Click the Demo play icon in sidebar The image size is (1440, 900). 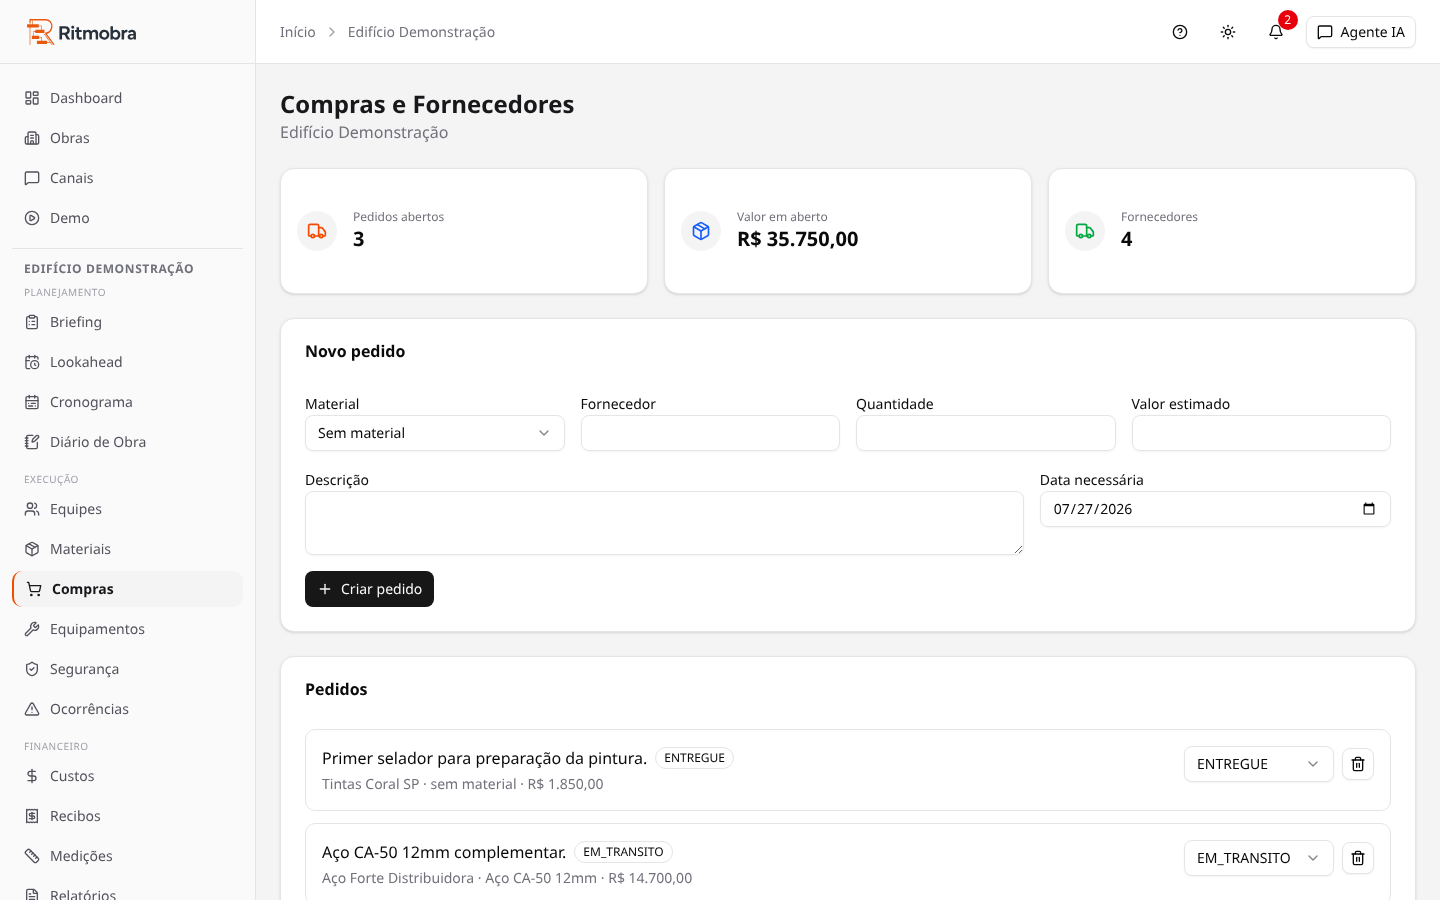[x=32, y=218]
